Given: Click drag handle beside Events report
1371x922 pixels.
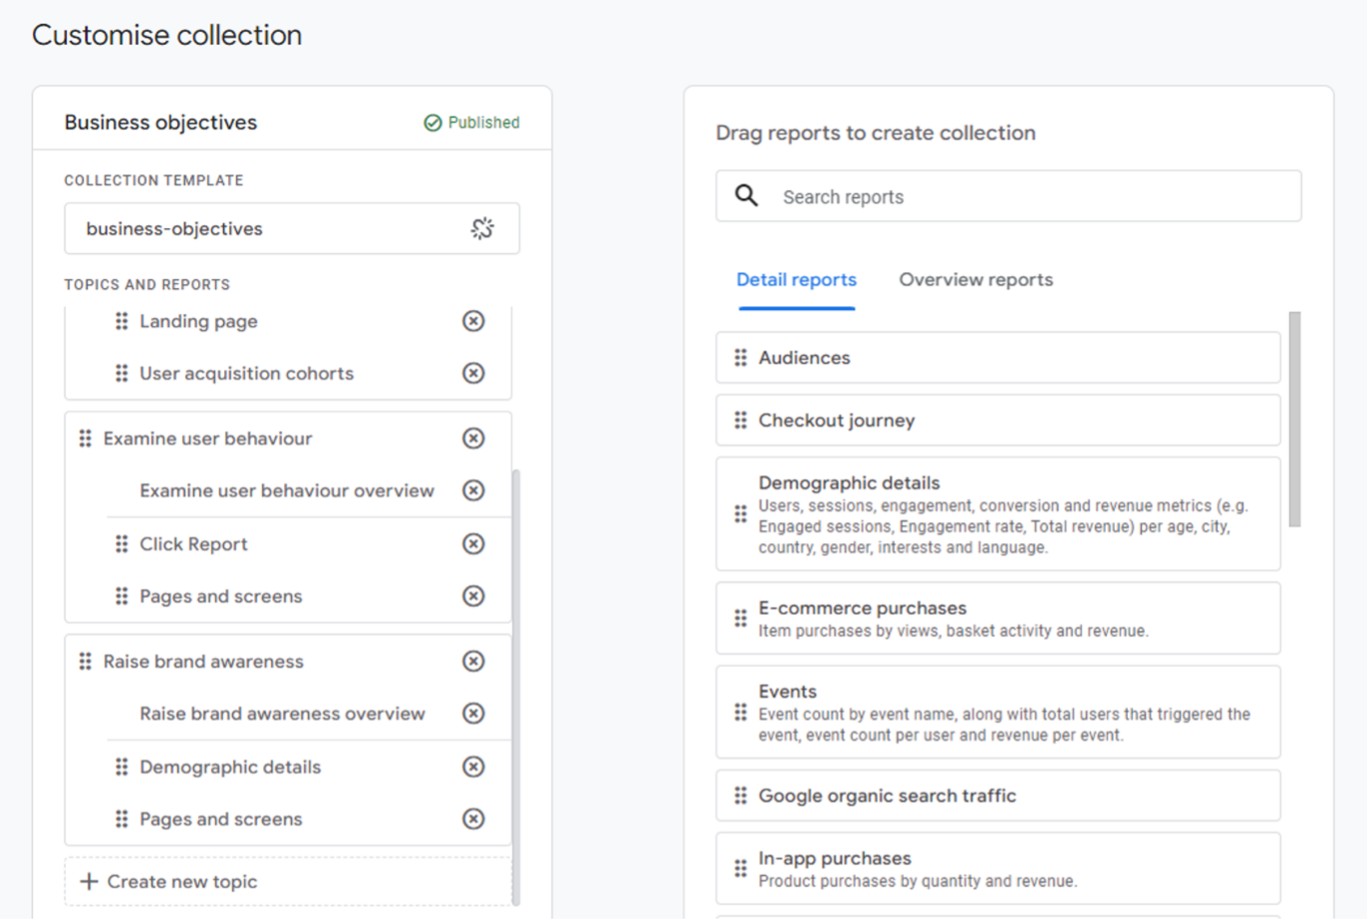Looking at the screenshot, I should pos(741,713).
